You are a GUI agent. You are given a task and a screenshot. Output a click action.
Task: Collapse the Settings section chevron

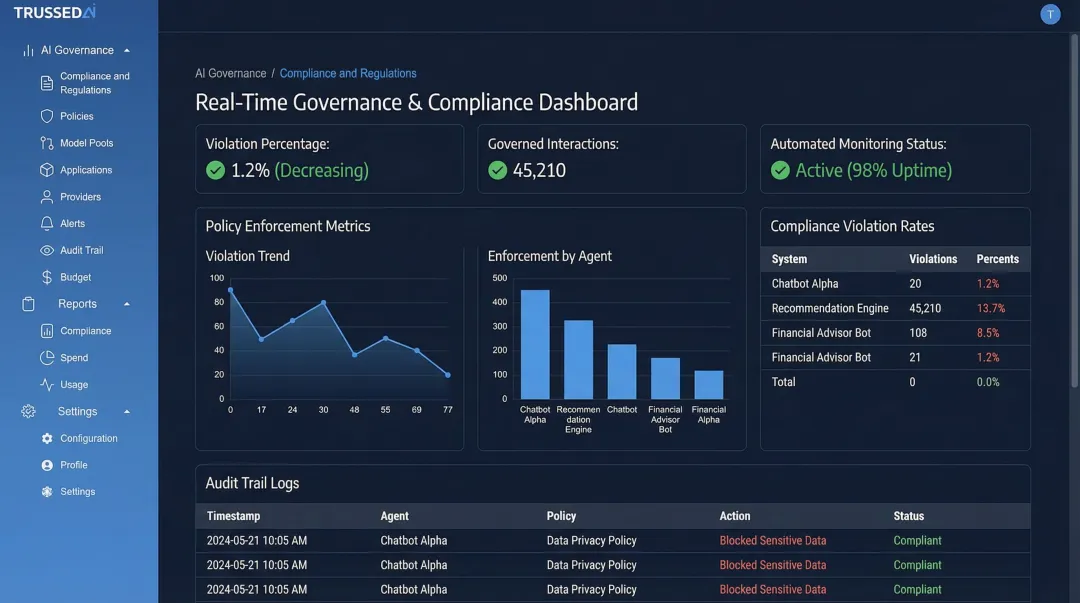pyautogui.click(x=126, y=410)
